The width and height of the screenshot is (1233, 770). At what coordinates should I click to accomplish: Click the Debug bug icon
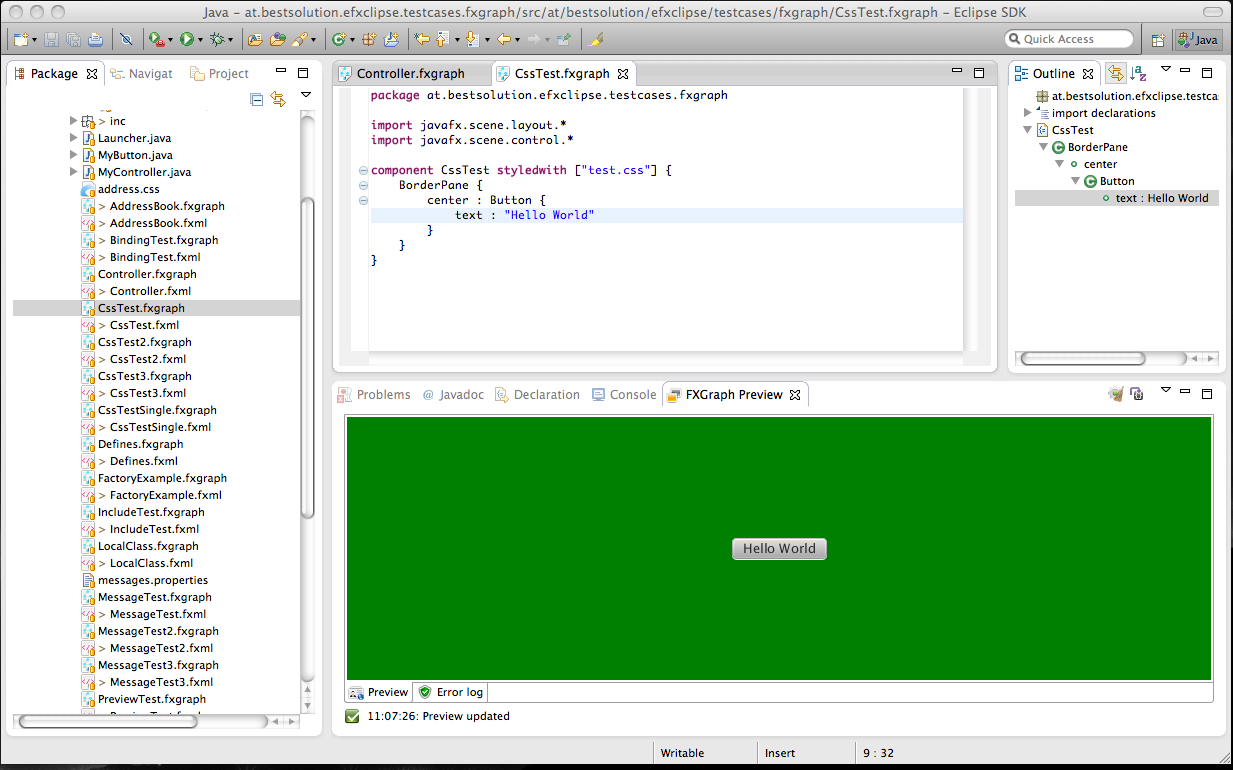tap(216, 40)
